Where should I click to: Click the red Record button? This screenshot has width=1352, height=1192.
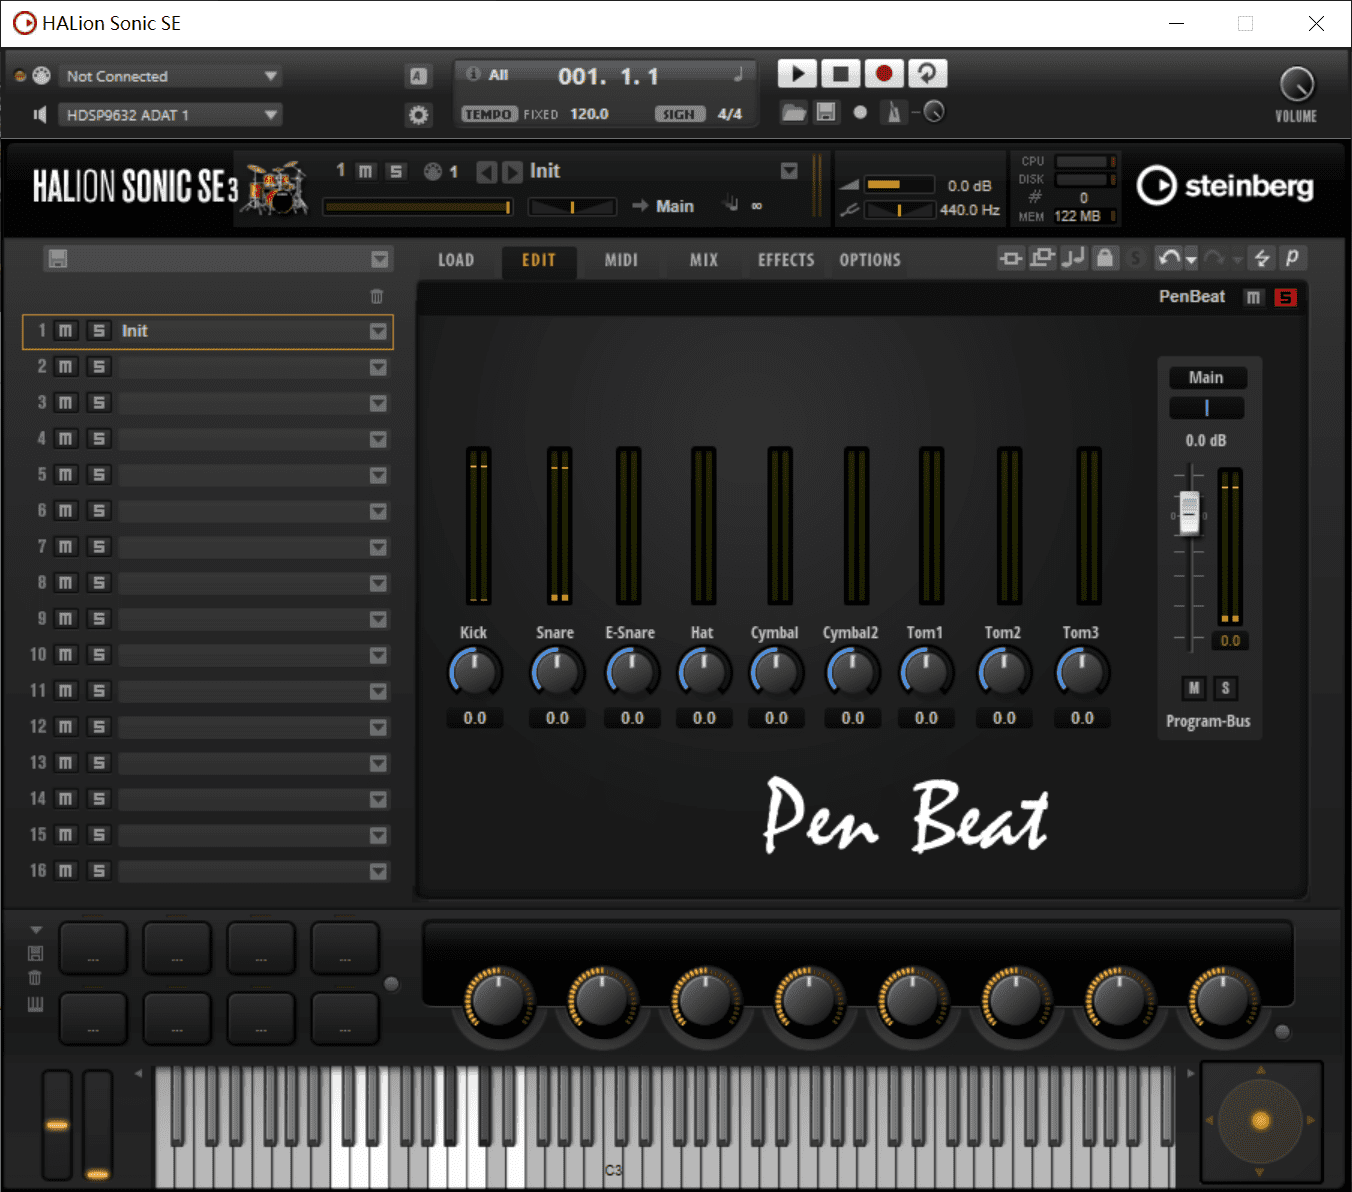click(884, 74)
